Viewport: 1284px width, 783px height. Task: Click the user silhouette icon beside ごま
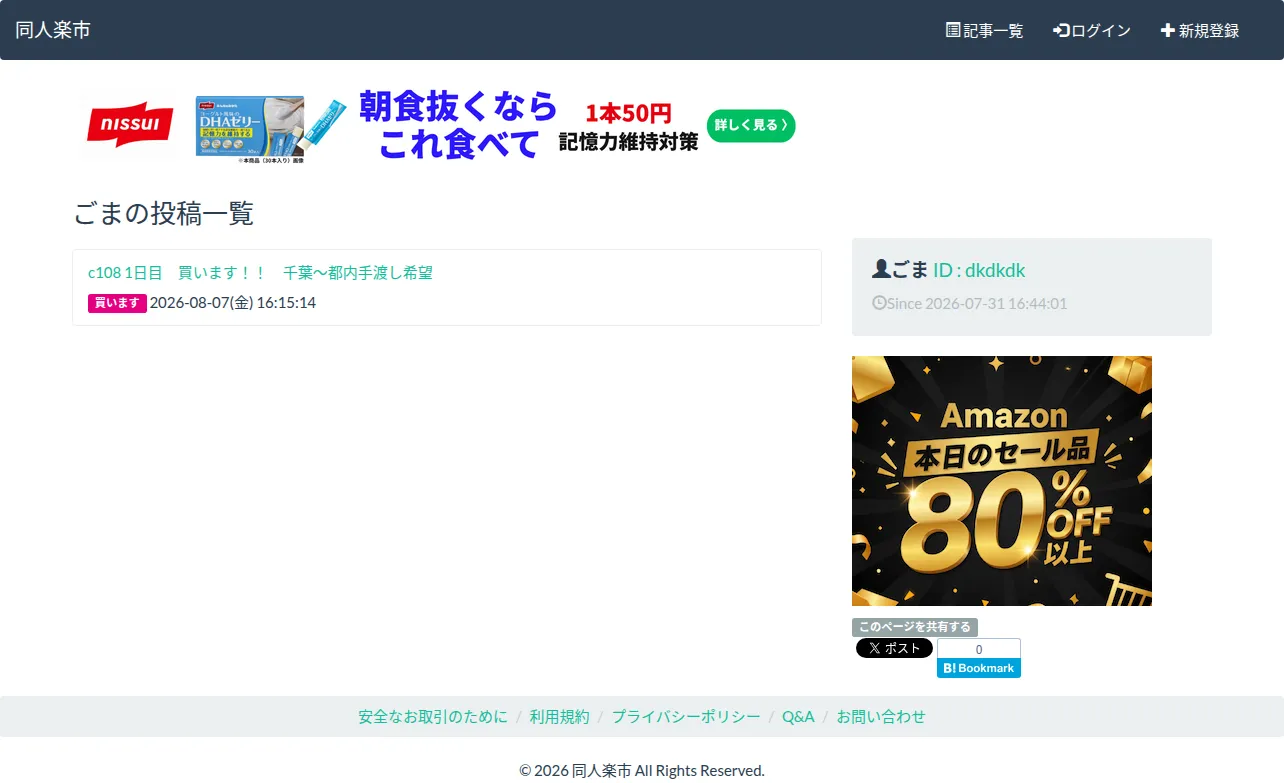[881, 269]
